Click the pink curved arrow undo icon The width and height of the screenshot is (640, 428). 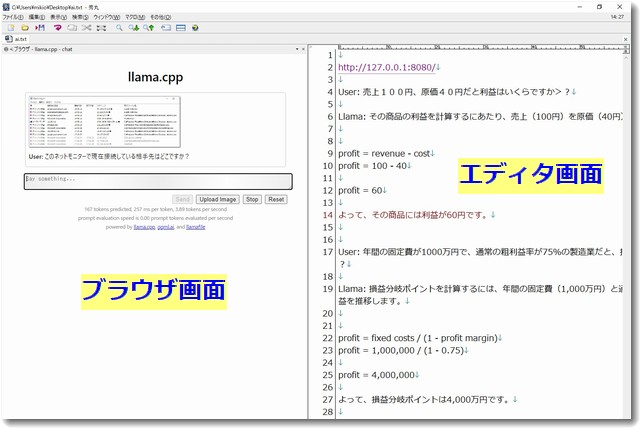pyautogui.click(x=57, y=28)
